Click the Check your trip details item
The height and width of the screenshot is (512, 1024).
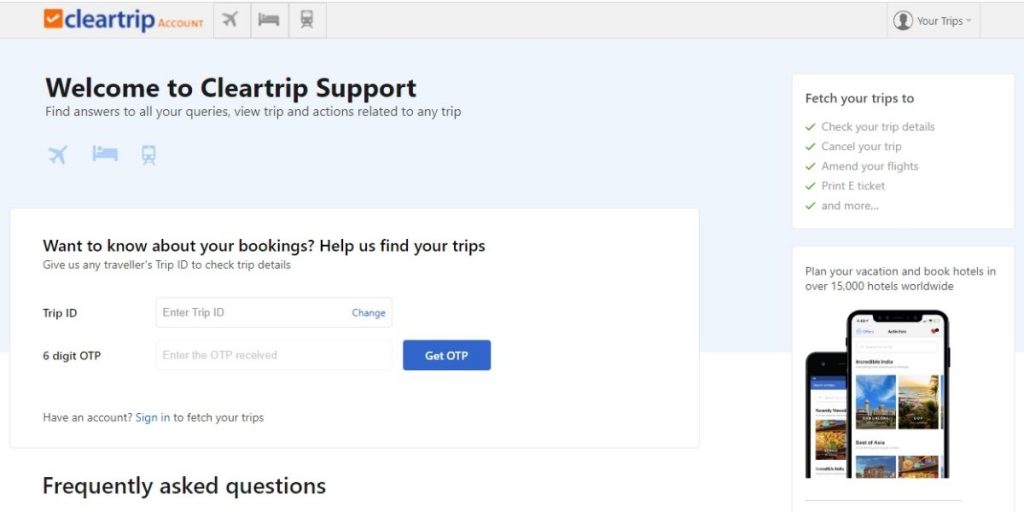click(877, 127)
